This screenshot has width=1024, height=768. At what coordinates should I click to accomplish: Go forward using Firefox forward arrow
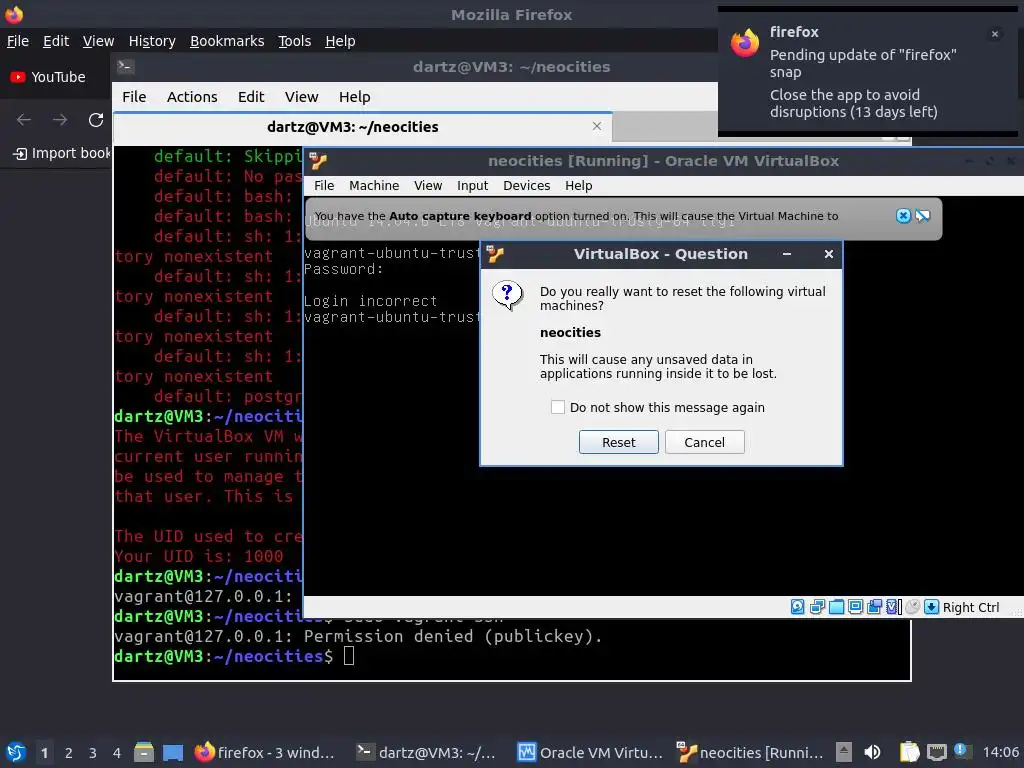pos(60,120)
